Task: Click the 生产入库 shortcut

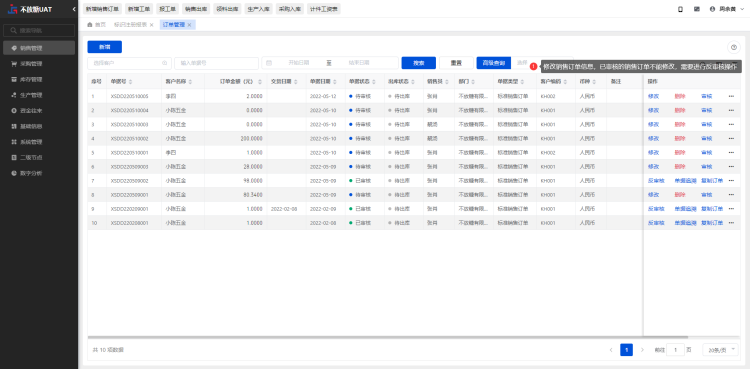Action: click(x=258, y=9)
